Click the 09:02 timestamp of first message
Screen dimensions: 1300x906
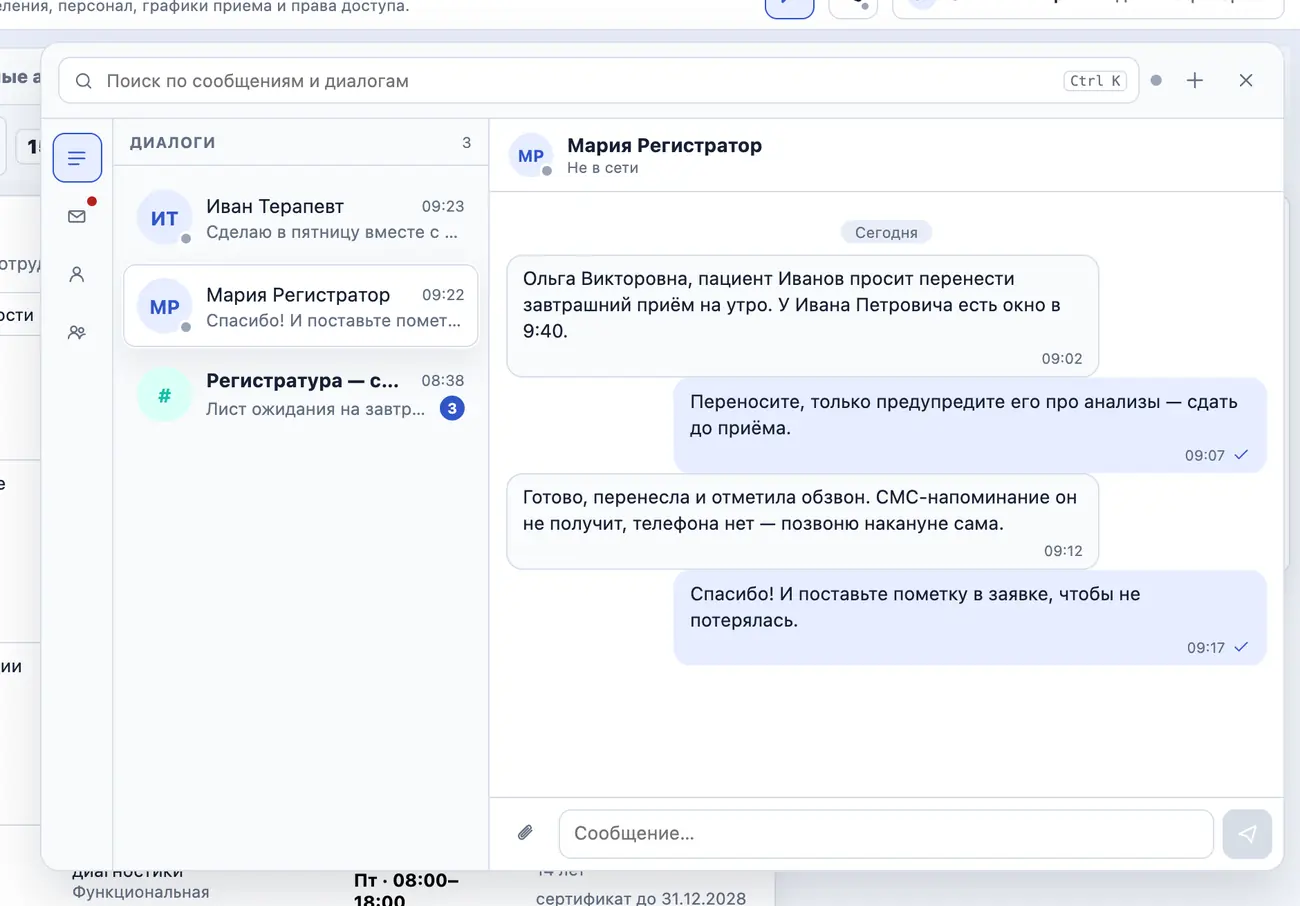pyautogui.click(x=1062, y=358)
